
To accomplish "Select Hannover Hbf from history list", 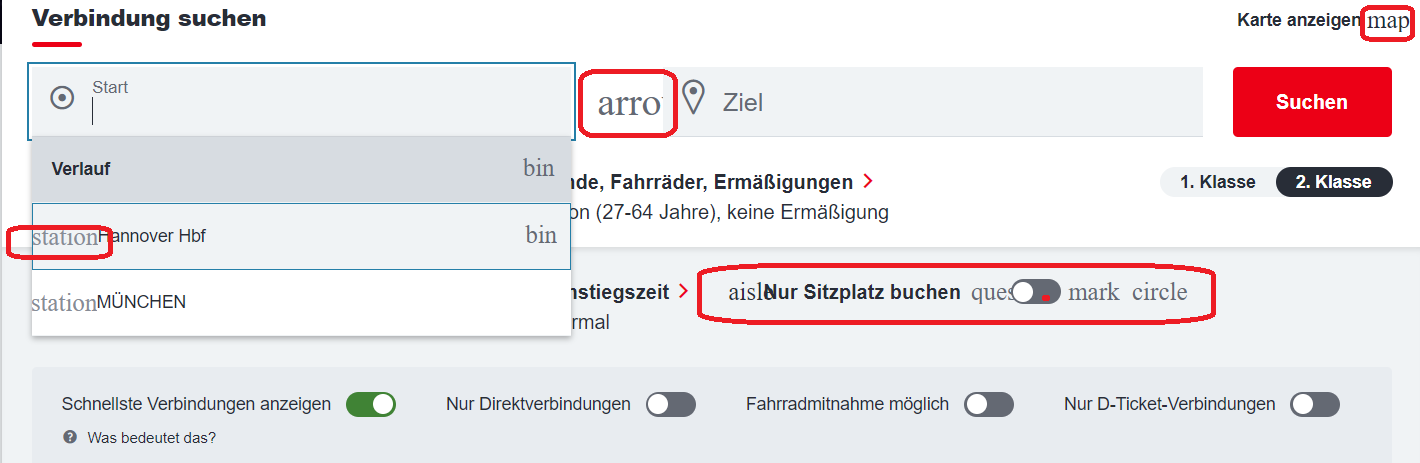I will coord(302,236).
